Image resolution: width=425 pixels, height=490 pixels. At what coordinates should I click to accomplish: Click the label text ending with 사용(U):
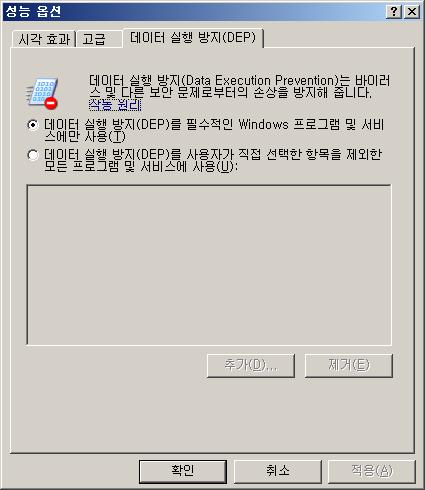click(x=213, y=160)
